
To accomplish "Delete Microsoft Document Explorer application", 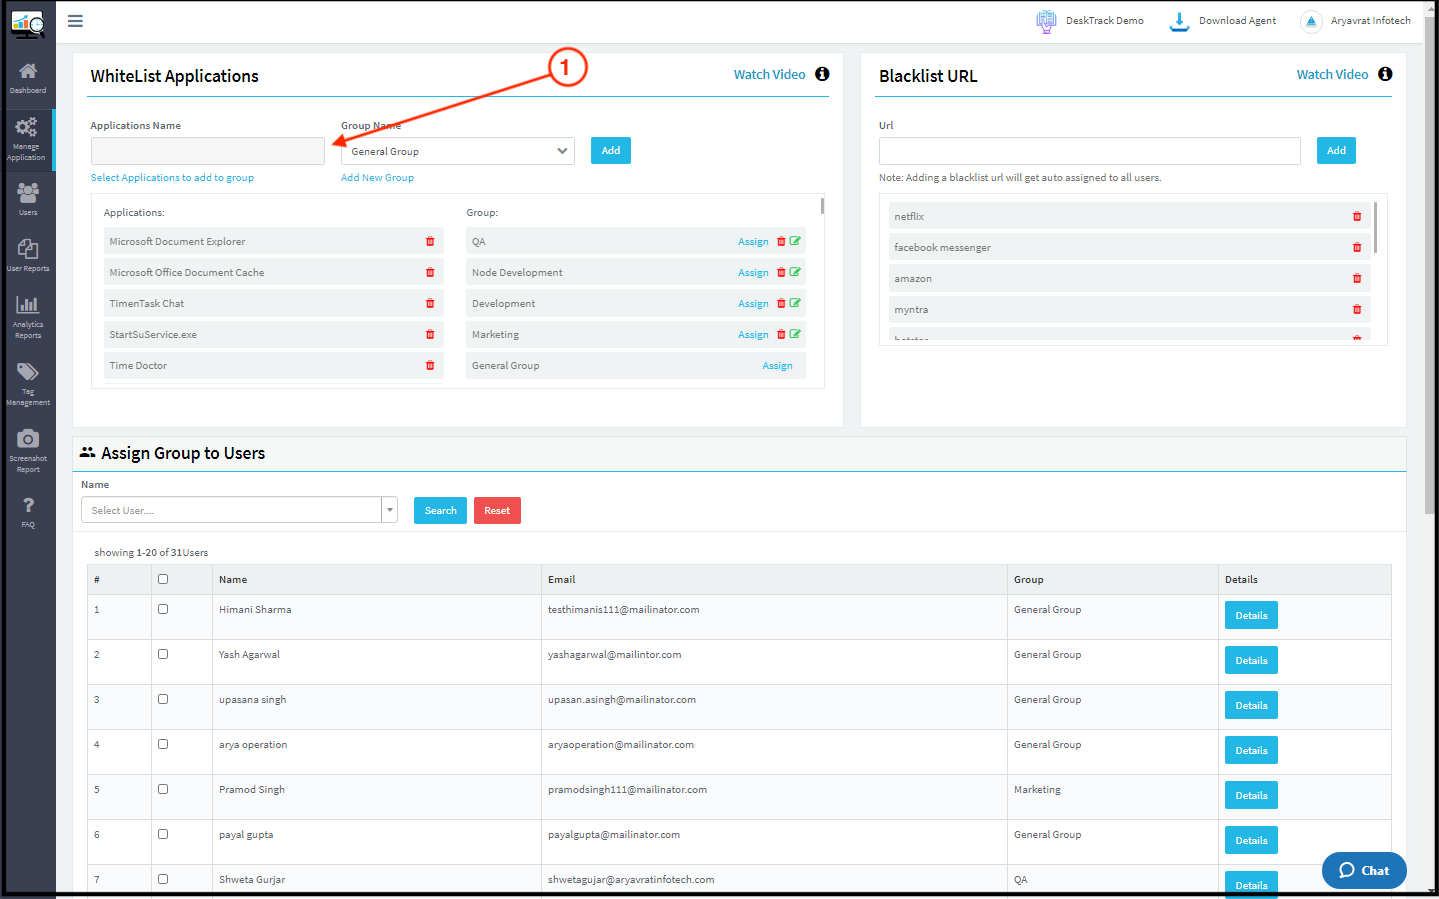I will click(430, 241).
